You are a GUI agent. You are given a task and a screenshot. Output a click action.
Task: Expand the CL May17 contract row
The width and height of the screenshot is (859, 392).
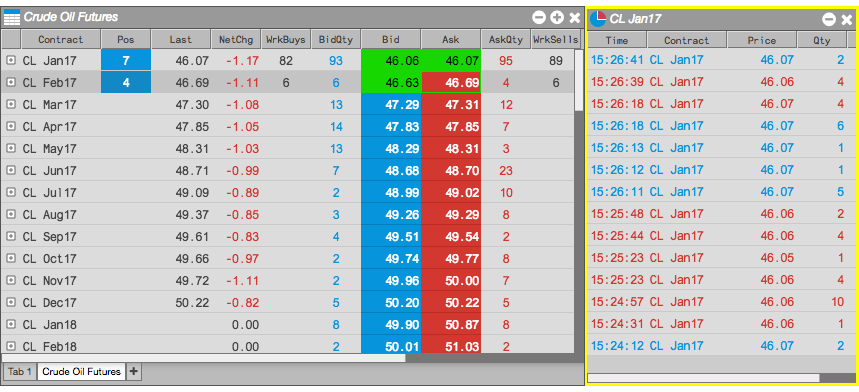coord(10,148)
